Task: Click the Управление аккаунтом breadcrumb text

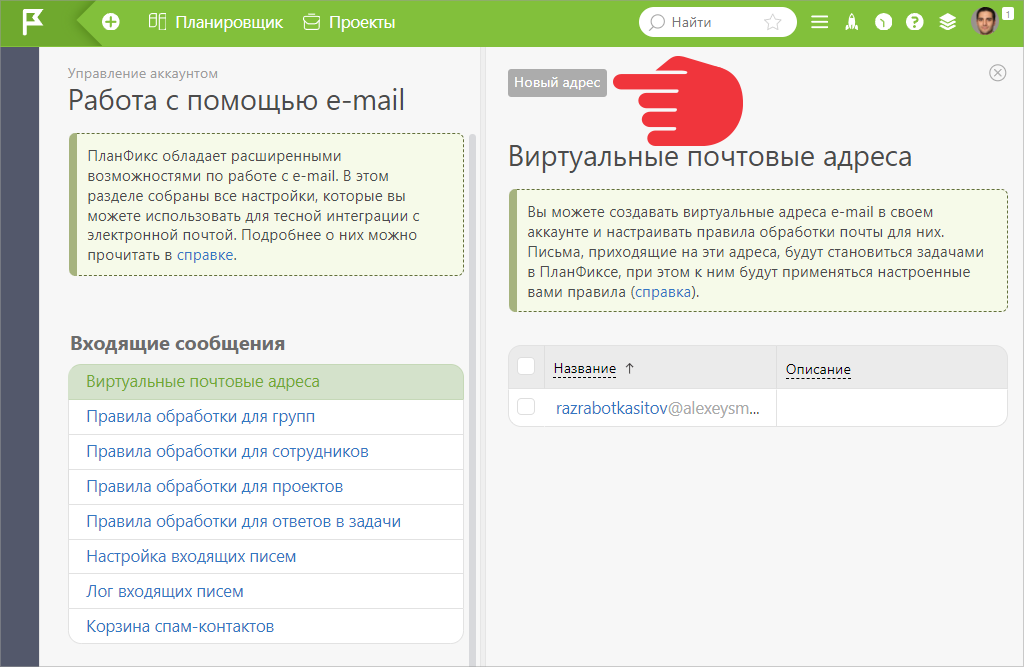Action: pyautogui.click(x=142, y=74)
